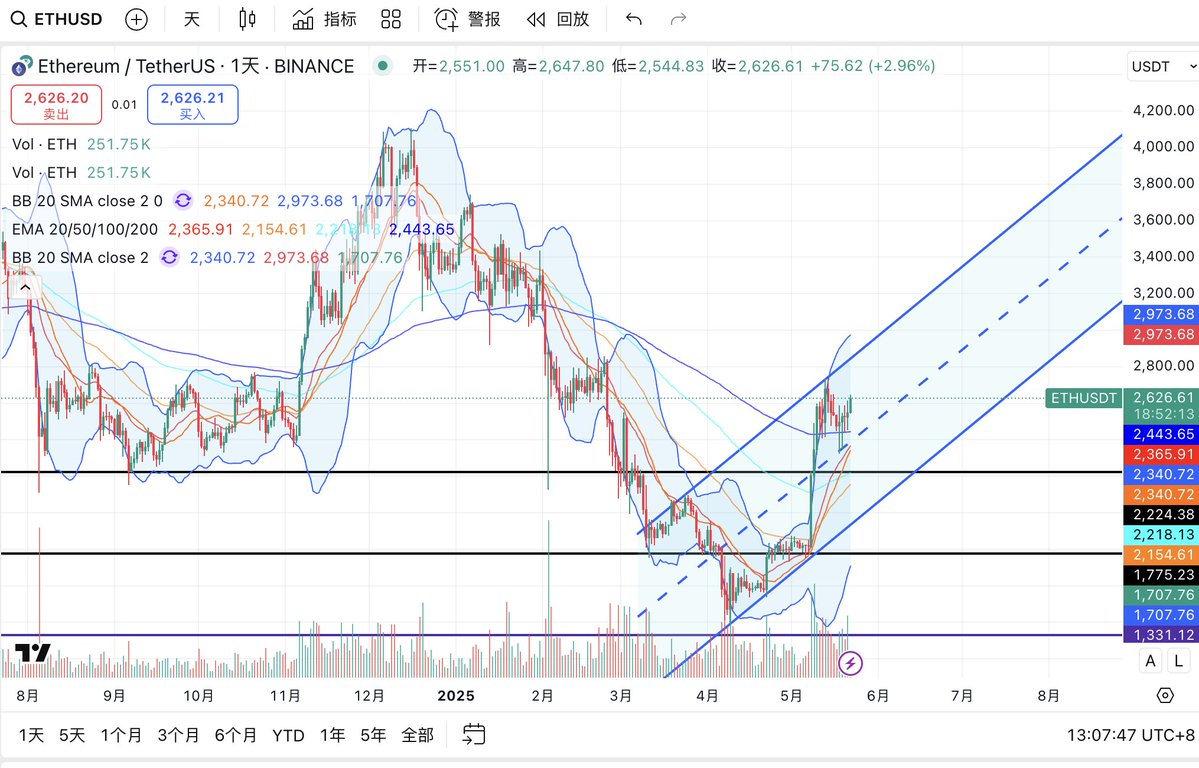Click the 13:07:47 UTC+8 timezone setting
The width and height of the screenshot is (1199, 768).
[1130, 735]
